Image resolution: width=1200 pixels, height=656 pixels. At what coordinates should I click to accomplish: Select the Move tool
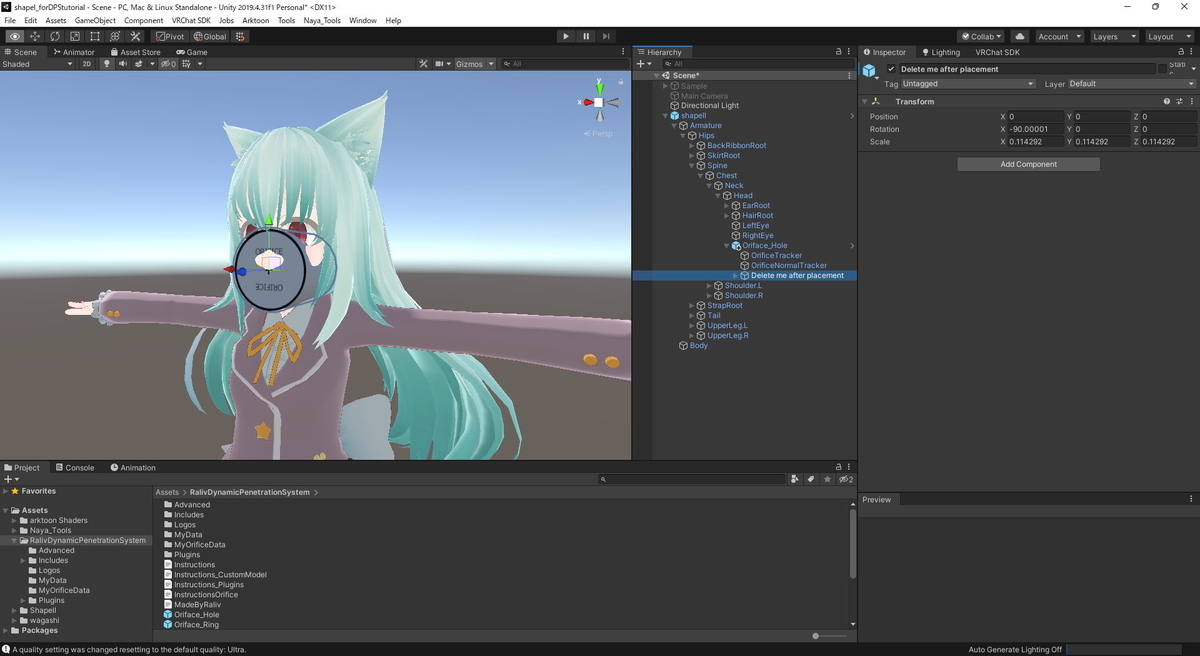(34, 35)
